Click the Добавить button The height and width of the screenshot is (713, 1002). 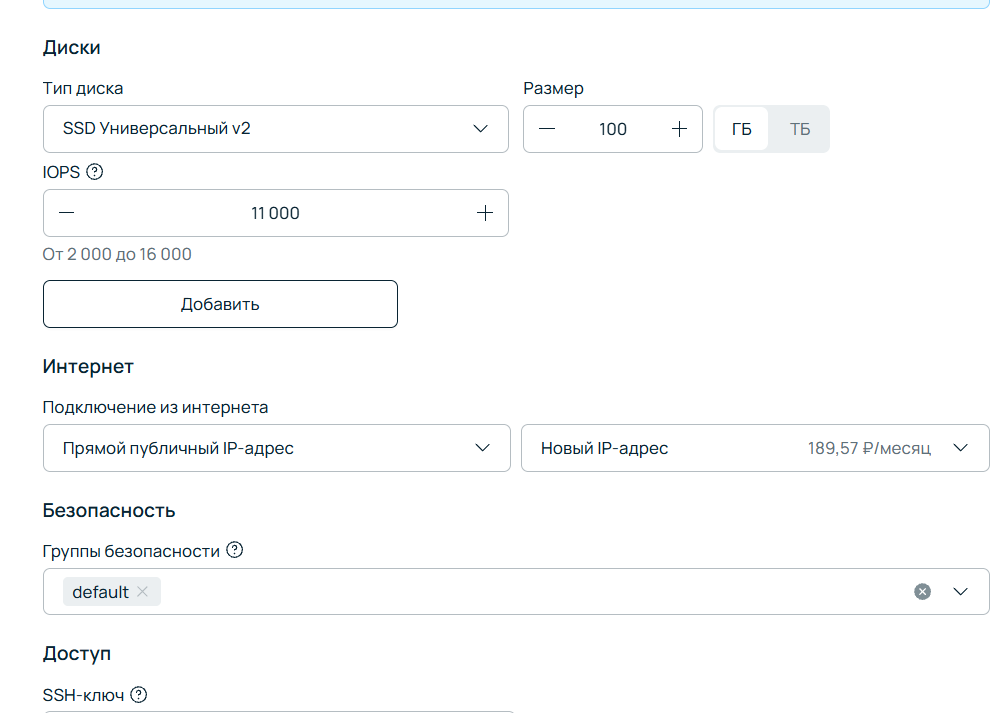220,304
